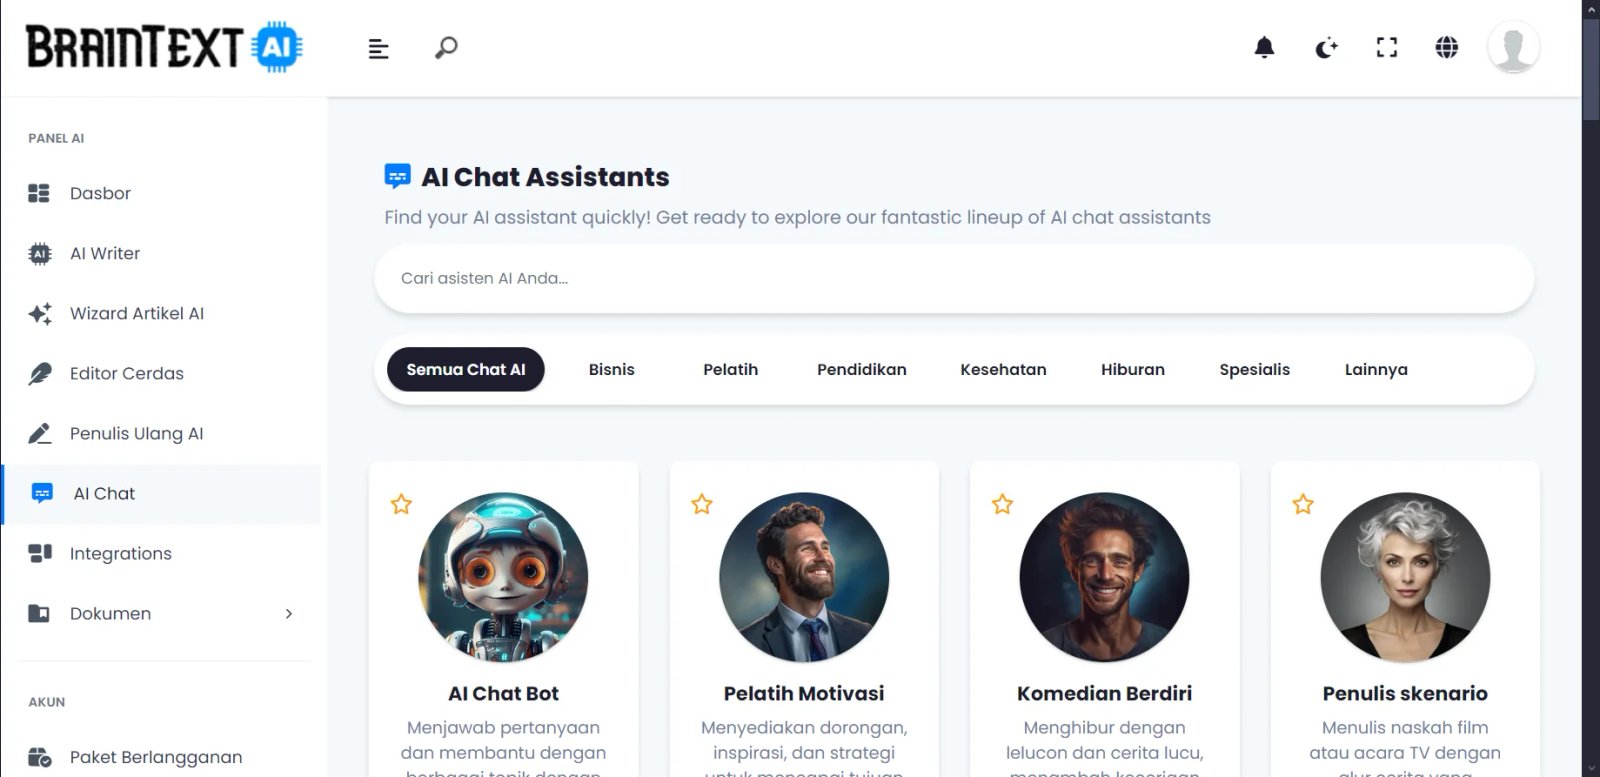Open the Hiburan category tab
This screenshot has width=1600, height=777.
[x=1132, y=369]
